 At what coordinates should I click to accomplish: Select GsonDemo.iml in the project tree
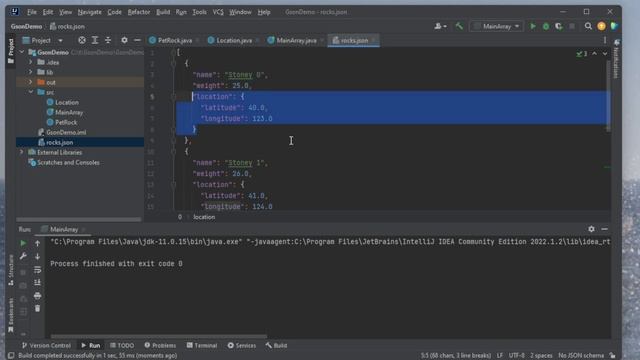pyautogui.click(x=66, y=132)
